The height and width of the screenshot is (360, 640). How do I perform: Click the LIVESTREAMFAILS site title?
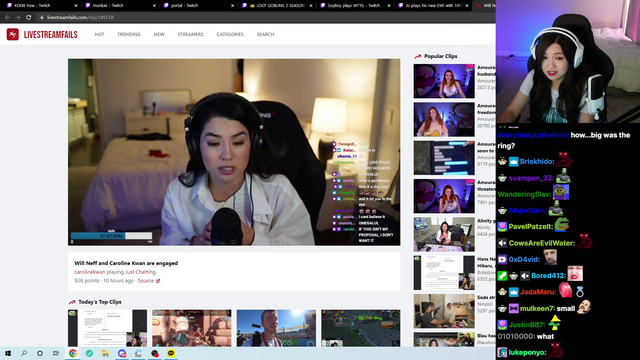[51, 35]
